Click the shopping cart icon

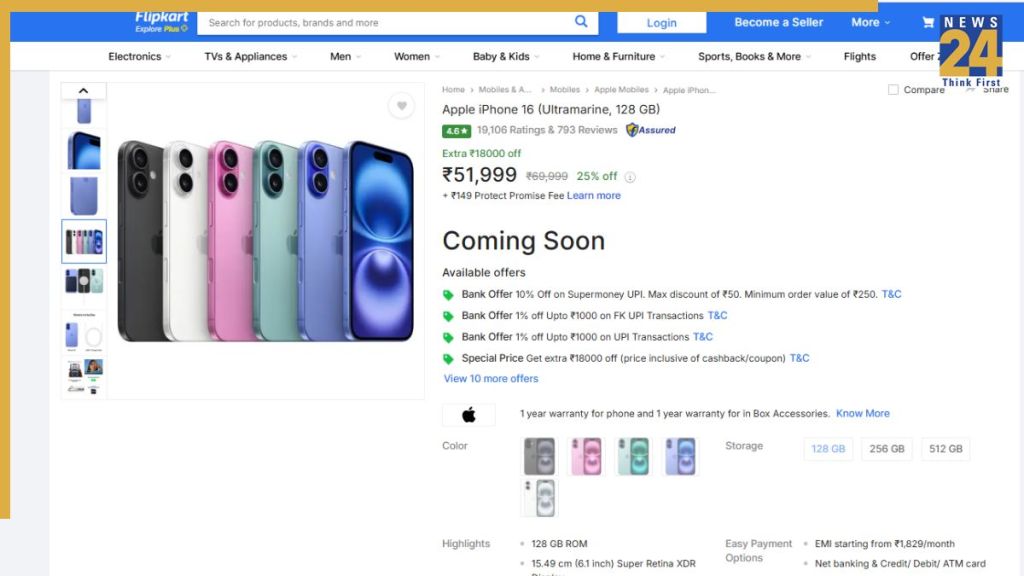pyautogui.click(x=928, y=22)
